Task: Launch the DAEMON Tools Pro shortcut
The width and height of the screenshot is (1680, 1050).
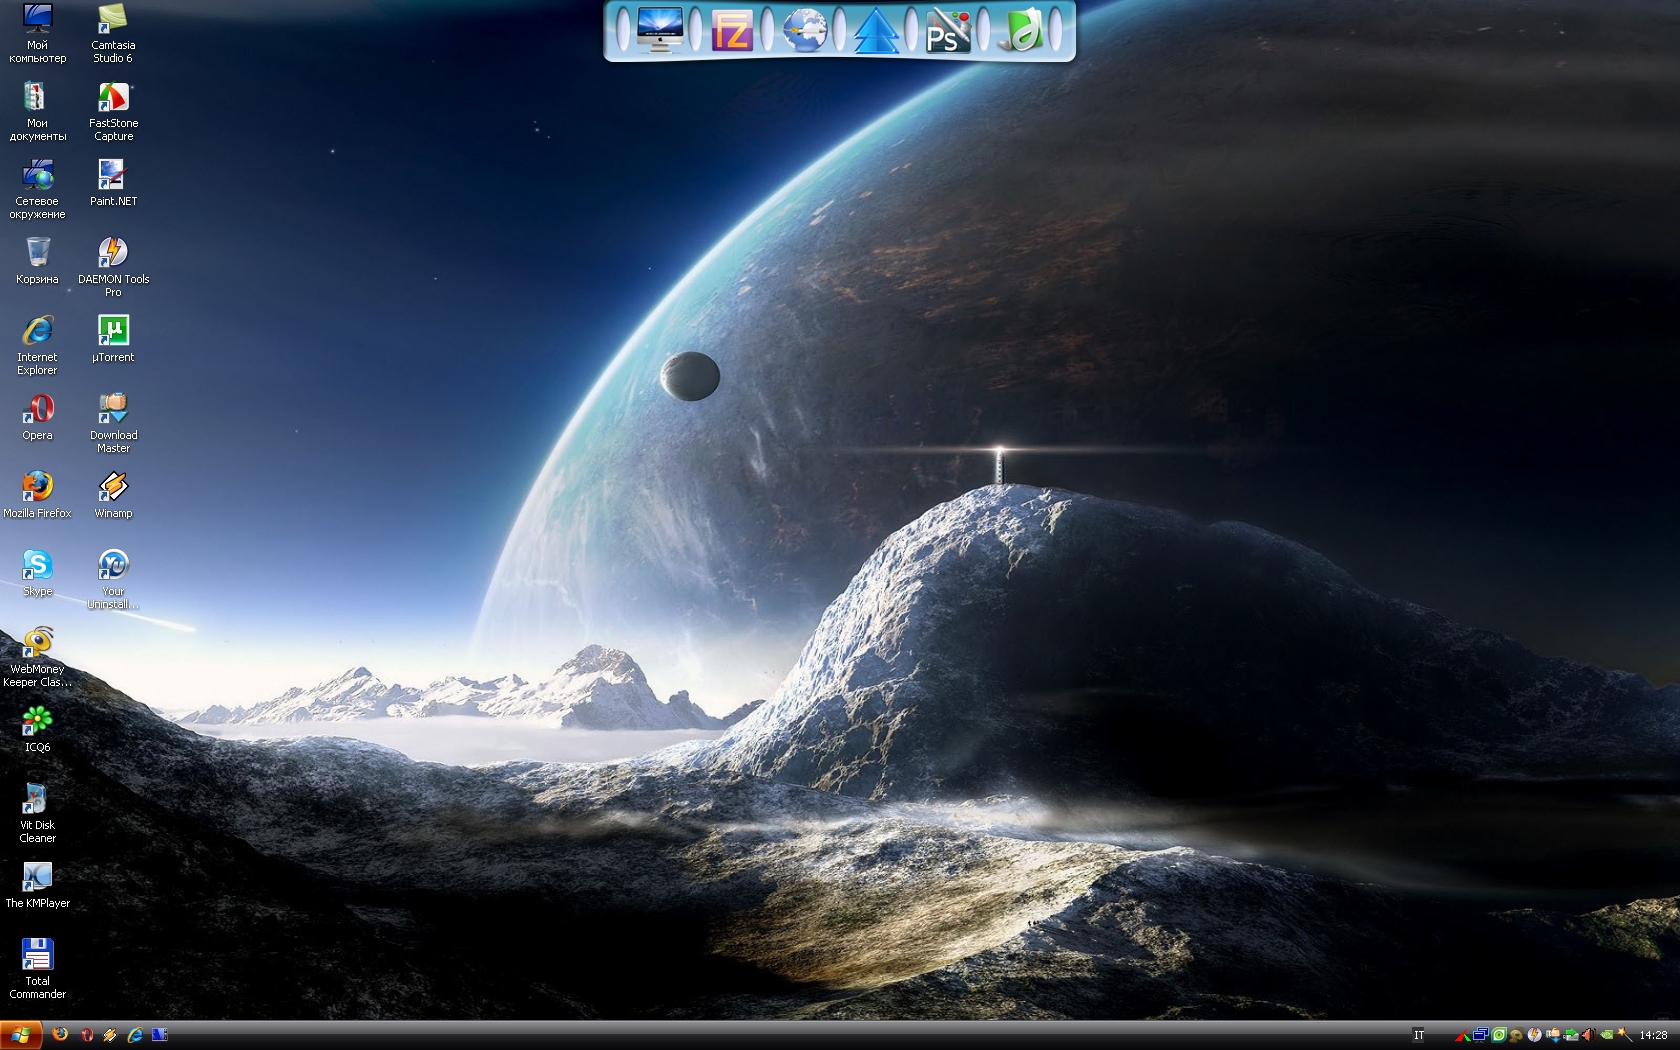Action: [x=113, y=267]
